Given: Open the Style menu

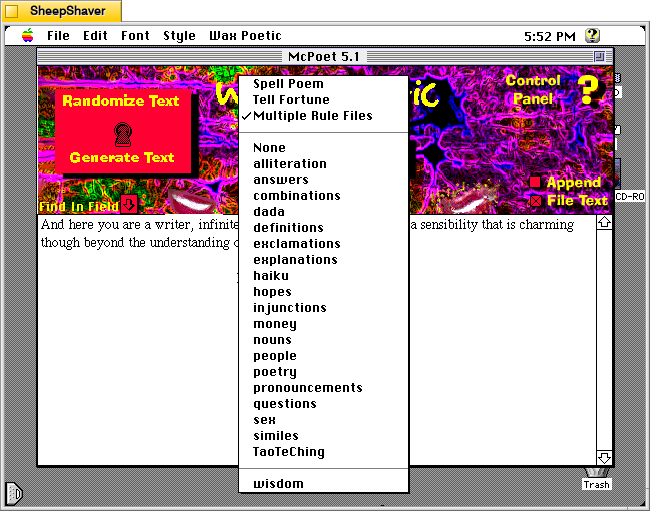Looking at the screenshot, I should 179,36.
